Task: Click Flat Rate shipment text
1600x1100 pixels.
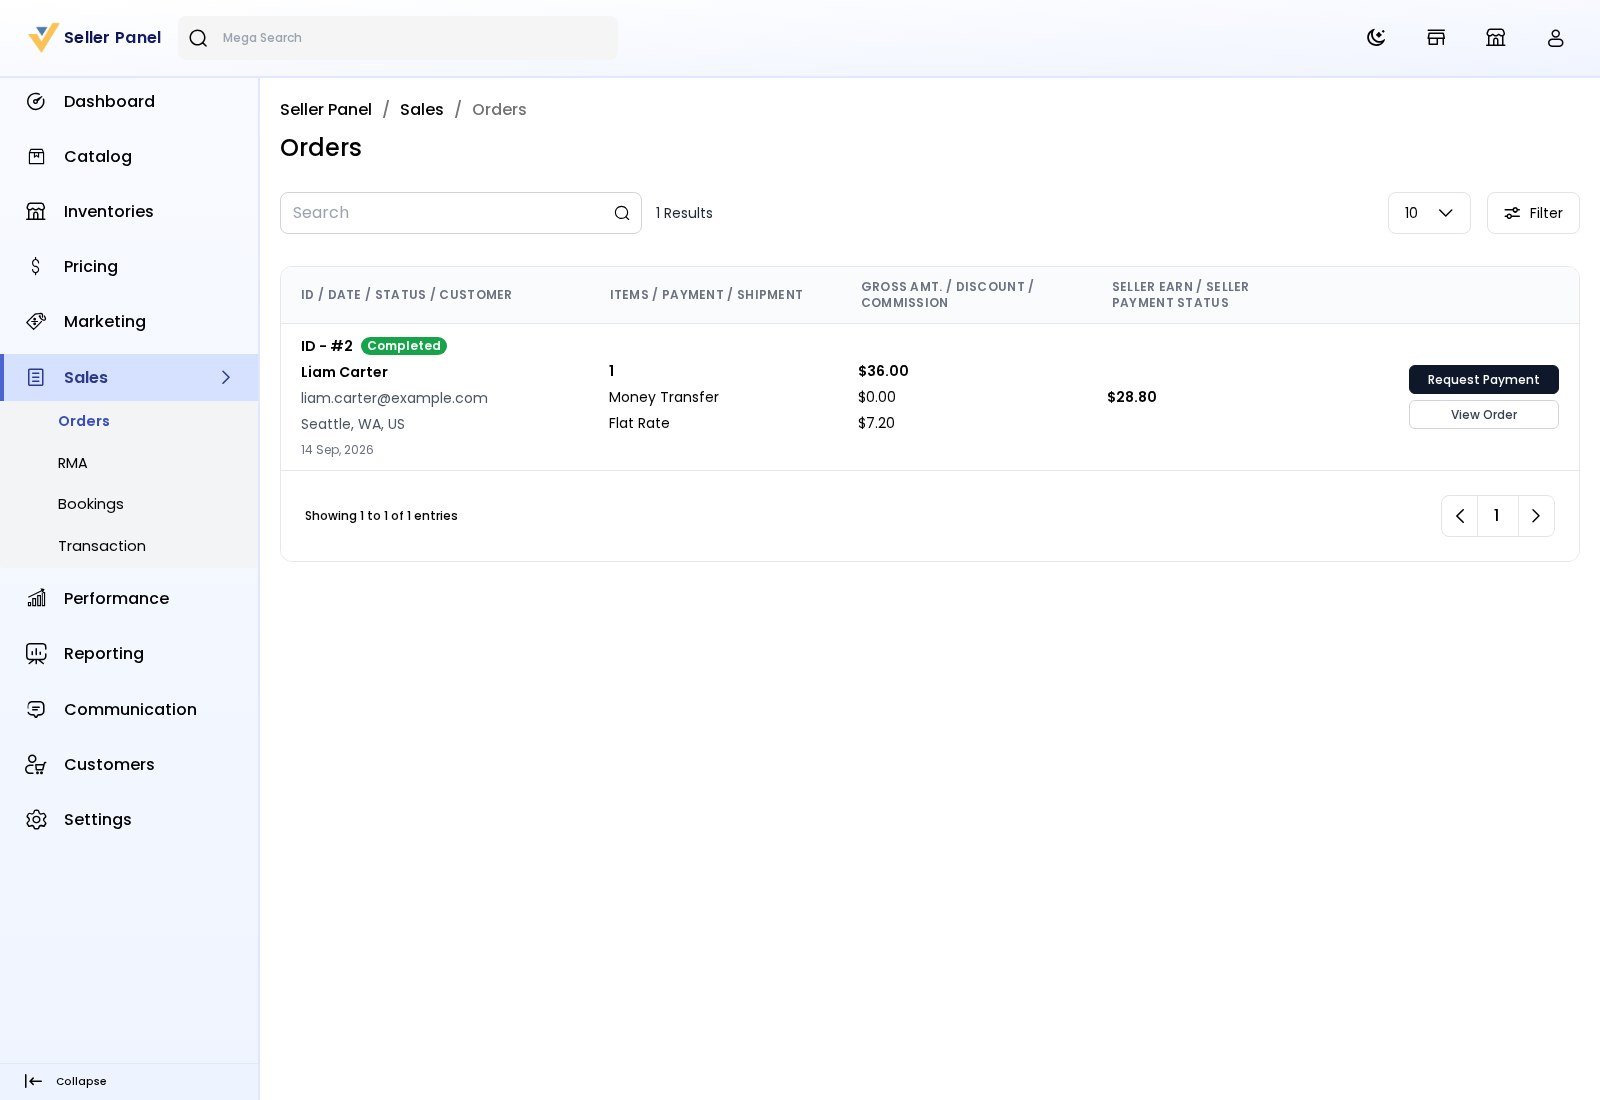Action: coord(639,423)
